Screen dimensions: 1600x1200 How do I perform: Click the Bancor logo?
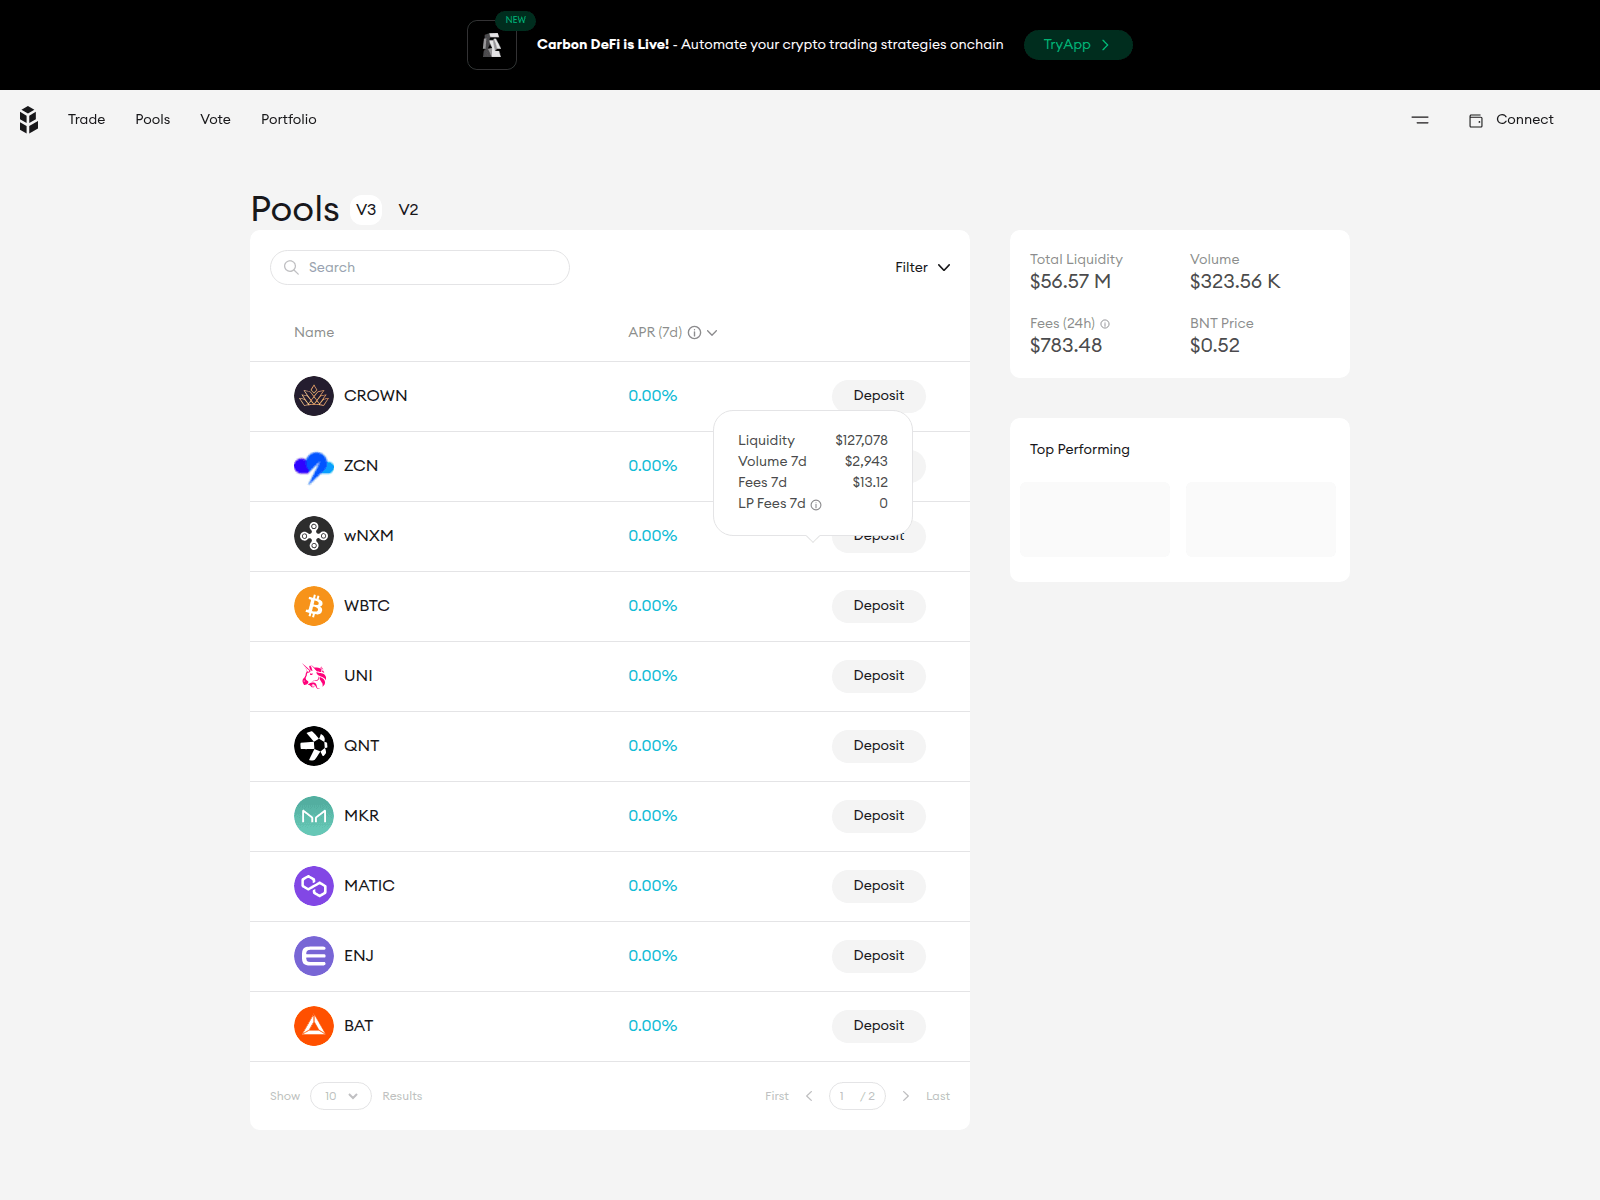point(28,119)
